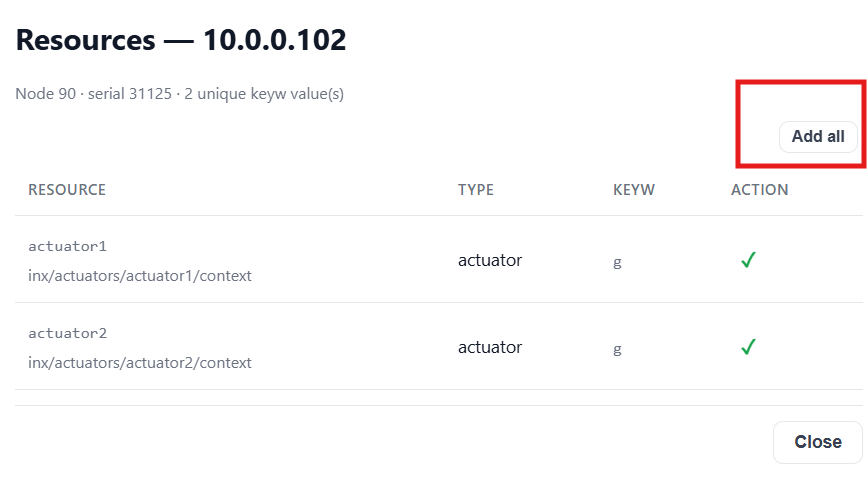Viewport: 868px width, 483px height.
Task: Click the '2 unique keyw value(s)' text
Action: point(264,94)
